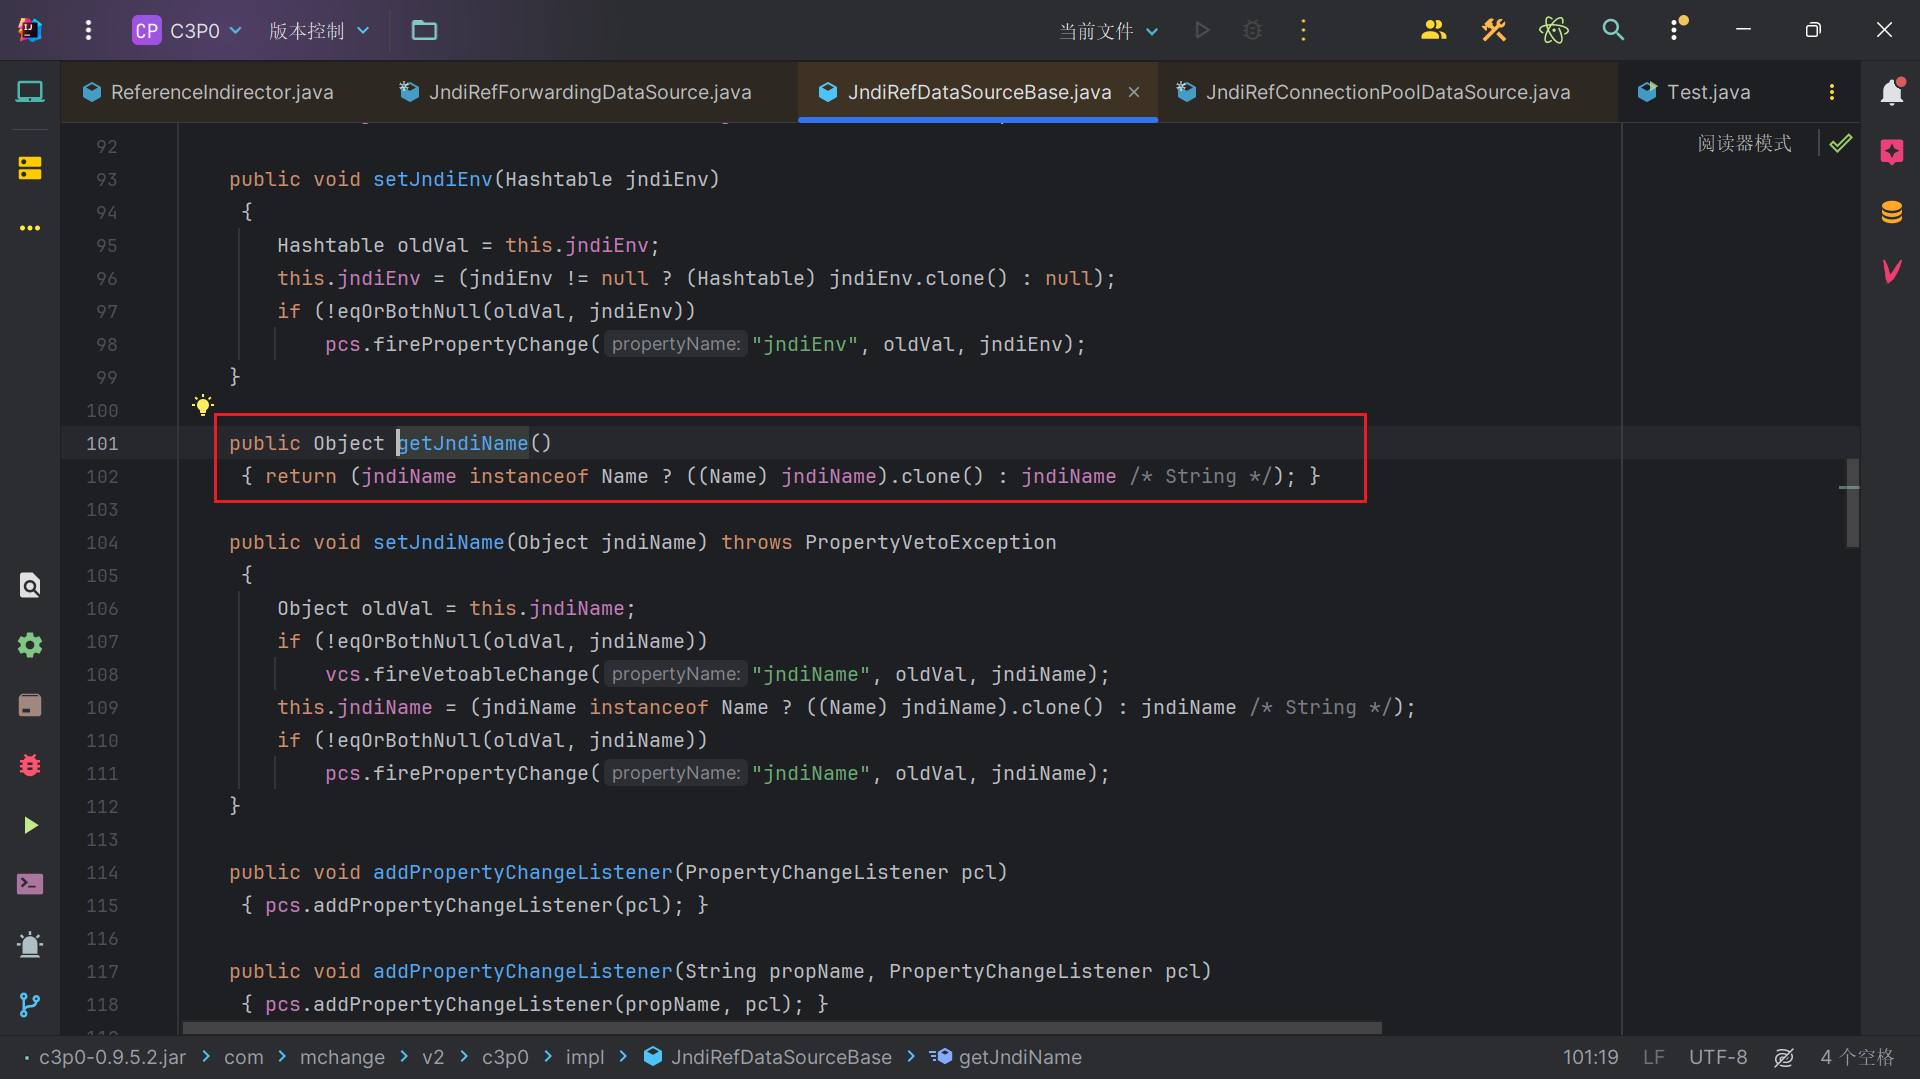Click the editor vertical scrollbar thumb
Screen dimensions: 1920x1079
pos(1852,503)
